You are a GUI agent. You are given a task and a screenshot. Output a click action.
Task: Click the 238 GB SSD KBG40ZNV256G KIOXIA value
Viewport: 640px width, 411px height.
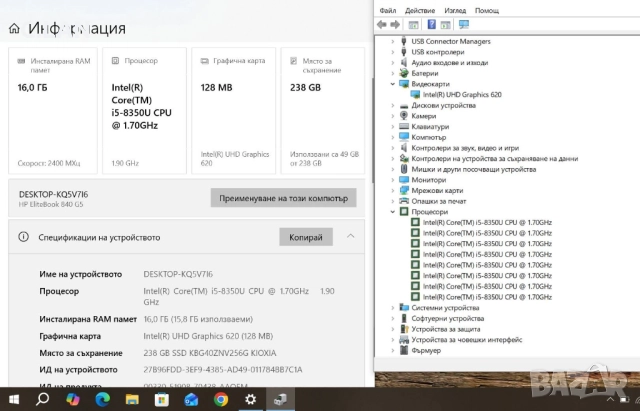[210, 353]
